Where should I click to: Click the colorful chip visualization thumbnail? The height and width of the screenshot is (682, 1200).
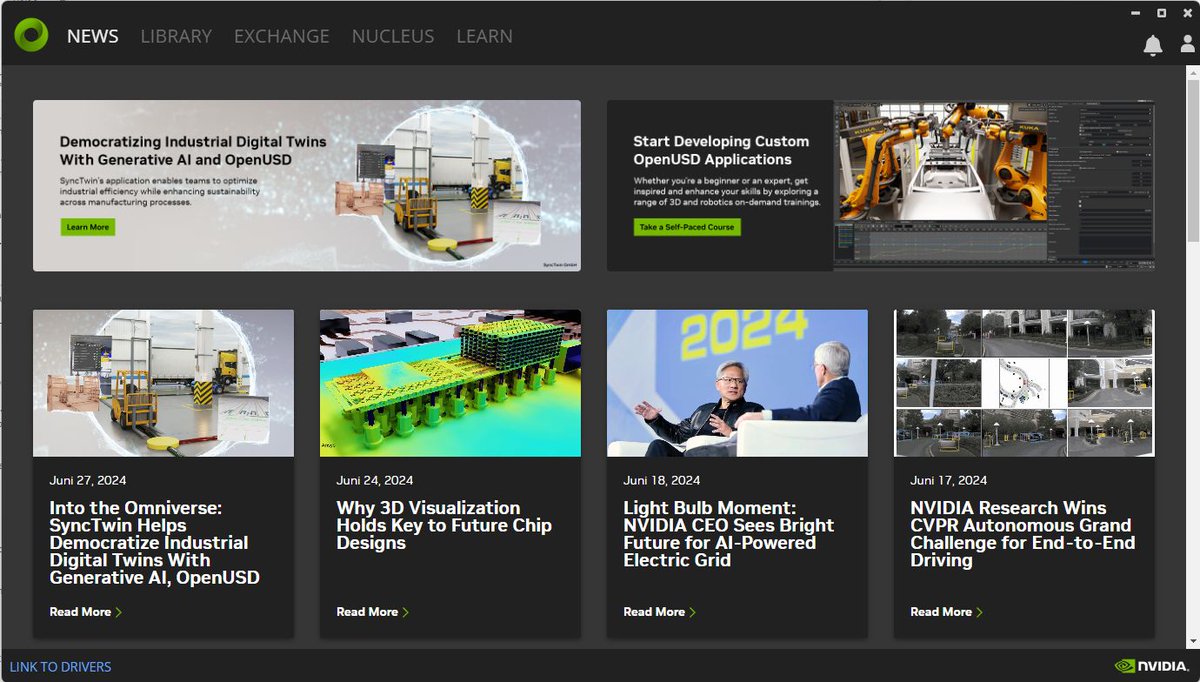tap(450, 383)
